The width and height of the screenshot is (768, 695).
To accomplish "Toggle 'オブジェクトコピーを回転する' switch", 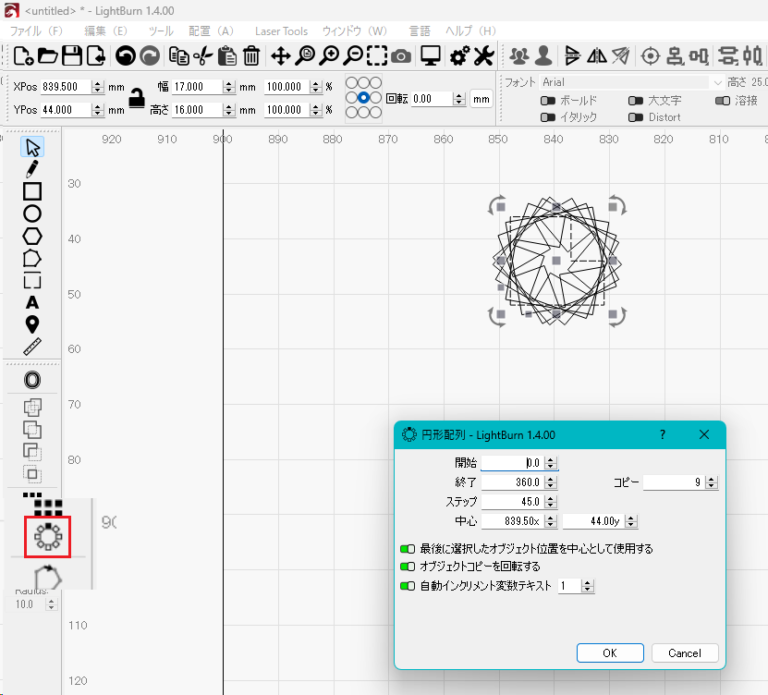I will pyautogui.click(x=407, y=567).
